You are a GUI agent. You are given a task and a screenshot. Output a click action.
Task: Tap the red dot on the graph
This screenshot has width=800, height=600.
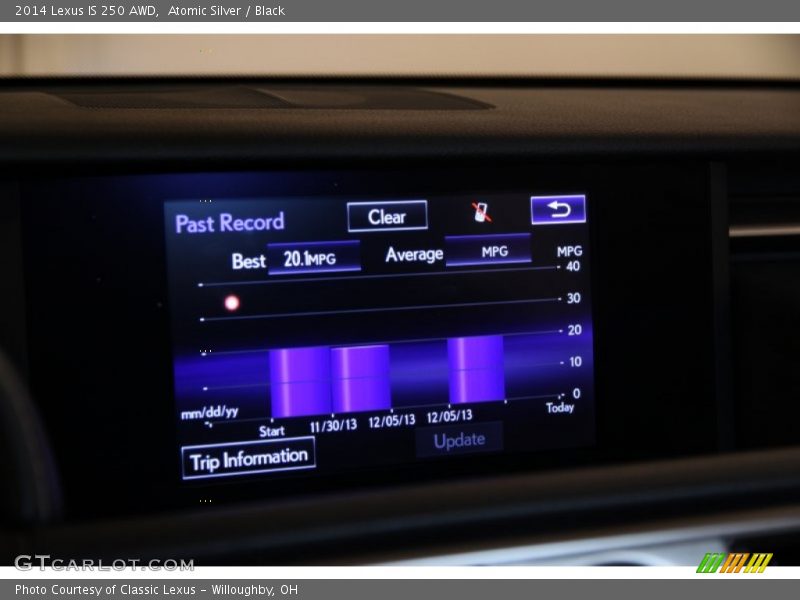232,302
